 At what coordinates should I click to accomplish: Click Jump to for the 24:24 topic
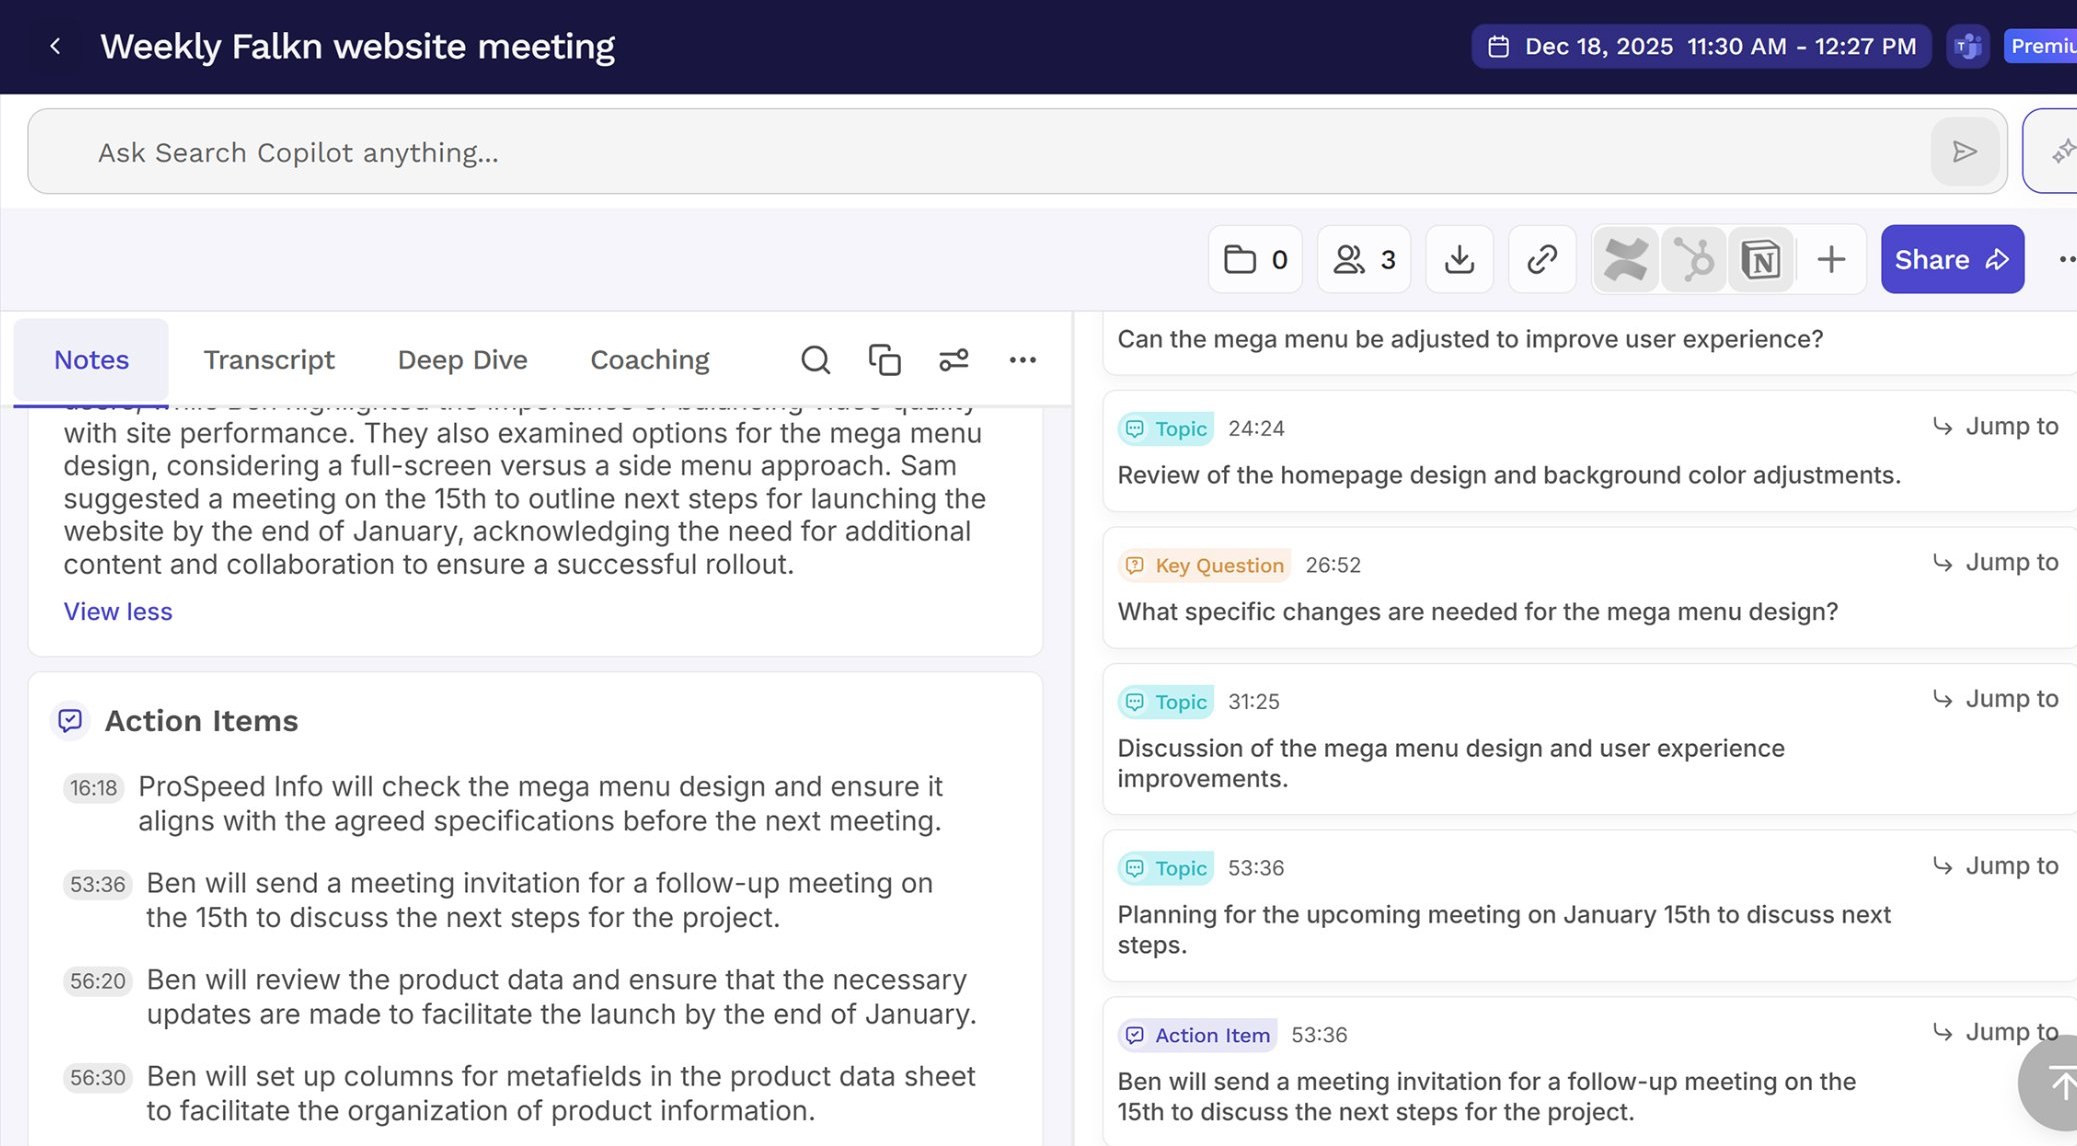pyautogui.click(x=1996, y=426)
